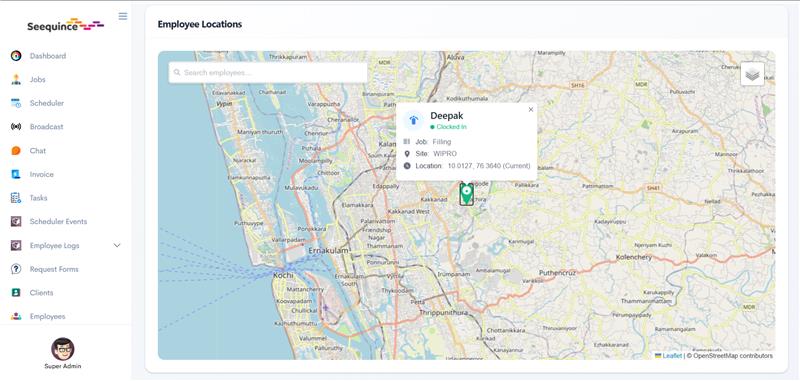Click the Super Admin label
The height and width of the screenshot is (381, 800).
coord(63,366)
